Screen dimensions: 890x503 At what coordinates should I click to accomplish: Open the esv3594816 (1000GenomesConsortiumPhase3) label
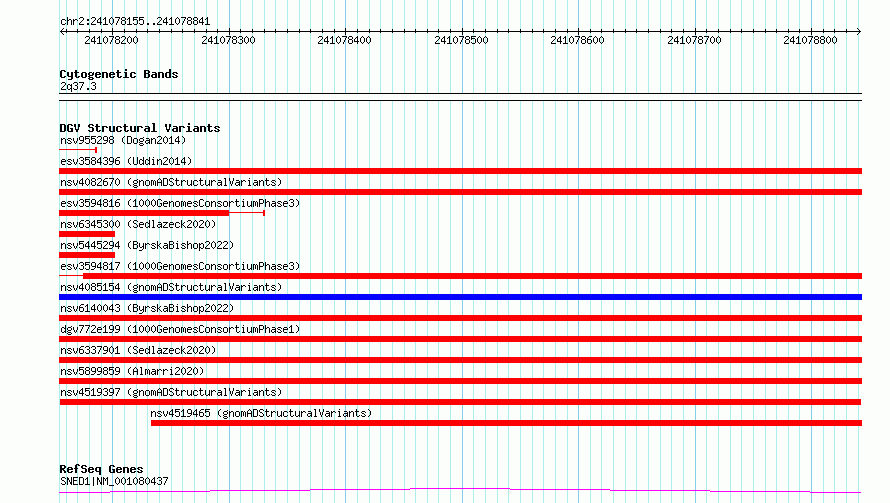pyautogui.click(x=180, y=203)
